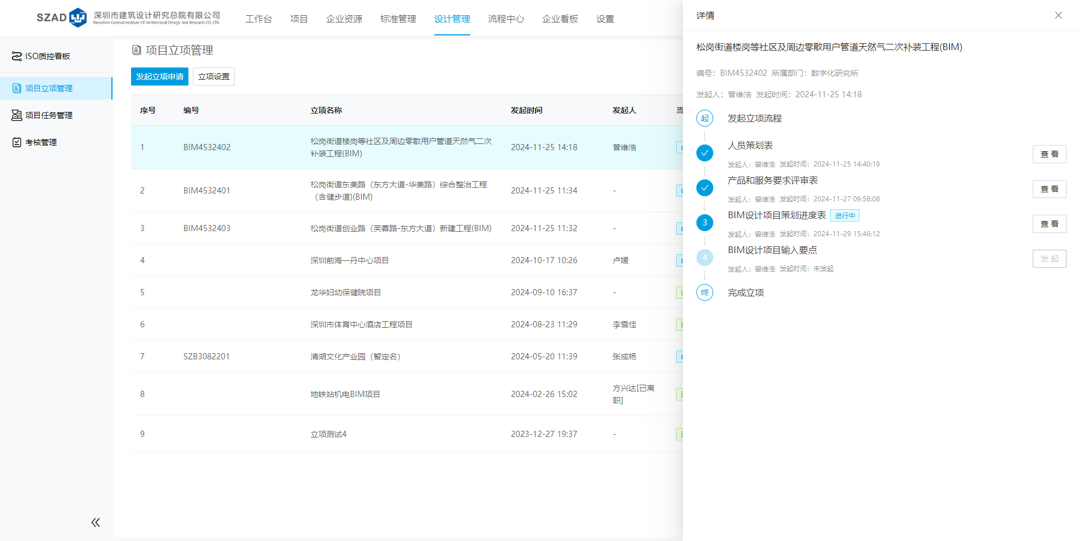The height and width of the screenshot is (541, 1080).
Task: Click the 项目立项管理 sidebar icon
Action: [x=16, y=89]
